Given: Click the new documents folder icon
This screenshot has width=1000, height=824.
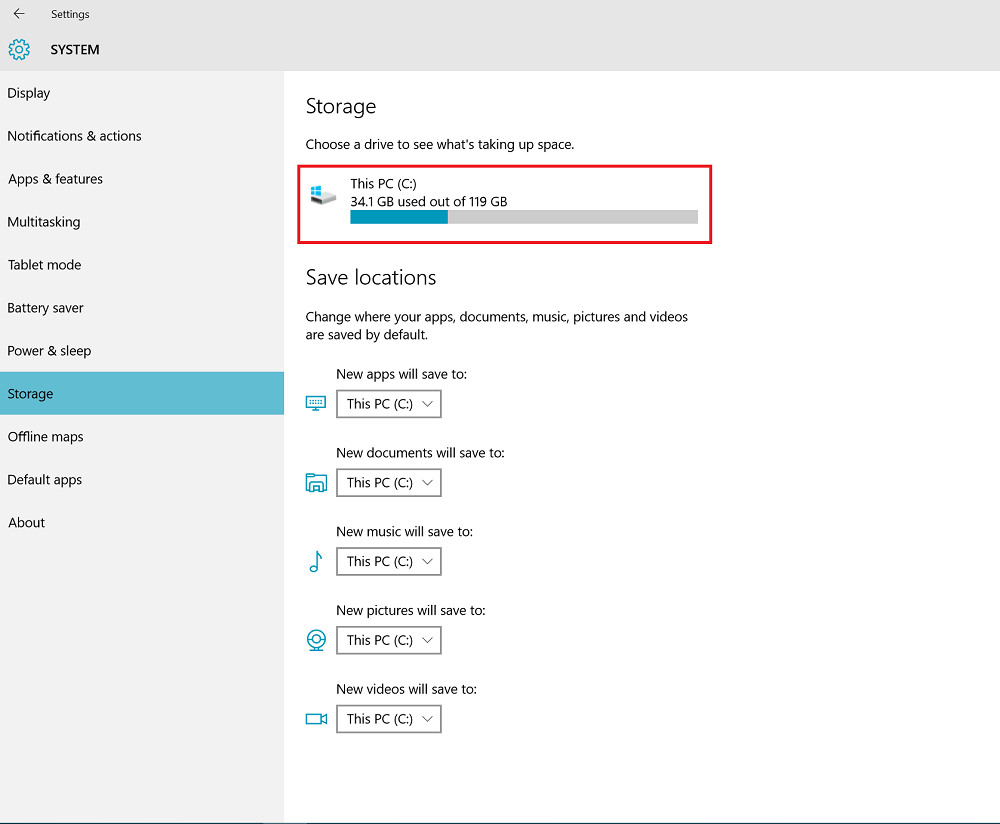Looking at the screenshot, I should pyautogui.click(x=316, y=483).
